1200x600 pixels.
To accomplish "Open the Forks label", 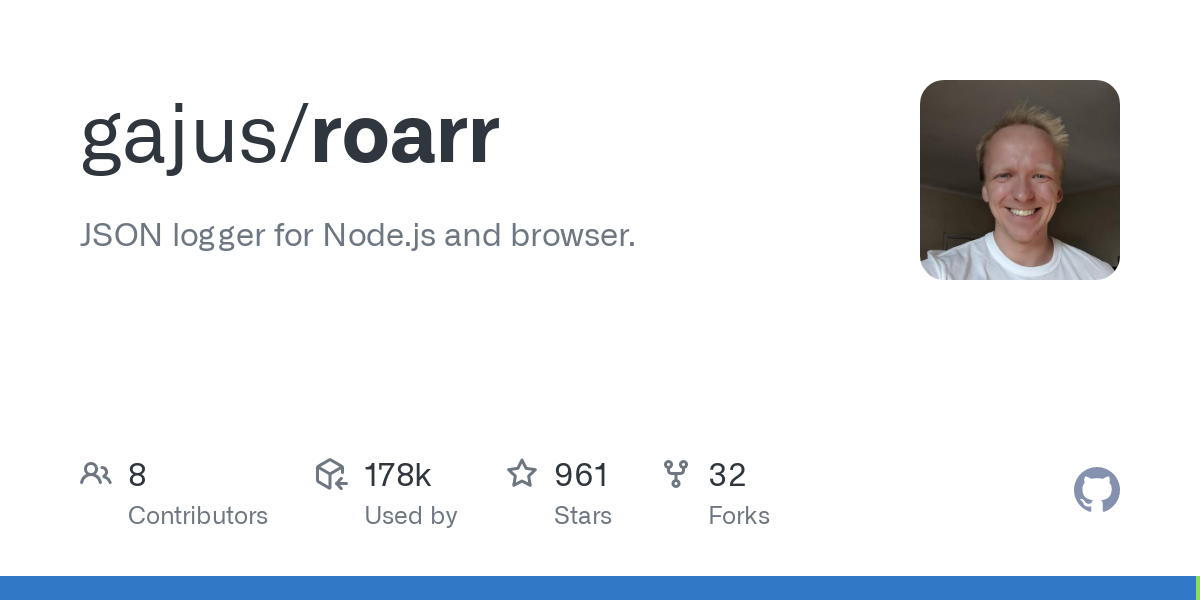I will pyautogui.click(x=739, y=516).
